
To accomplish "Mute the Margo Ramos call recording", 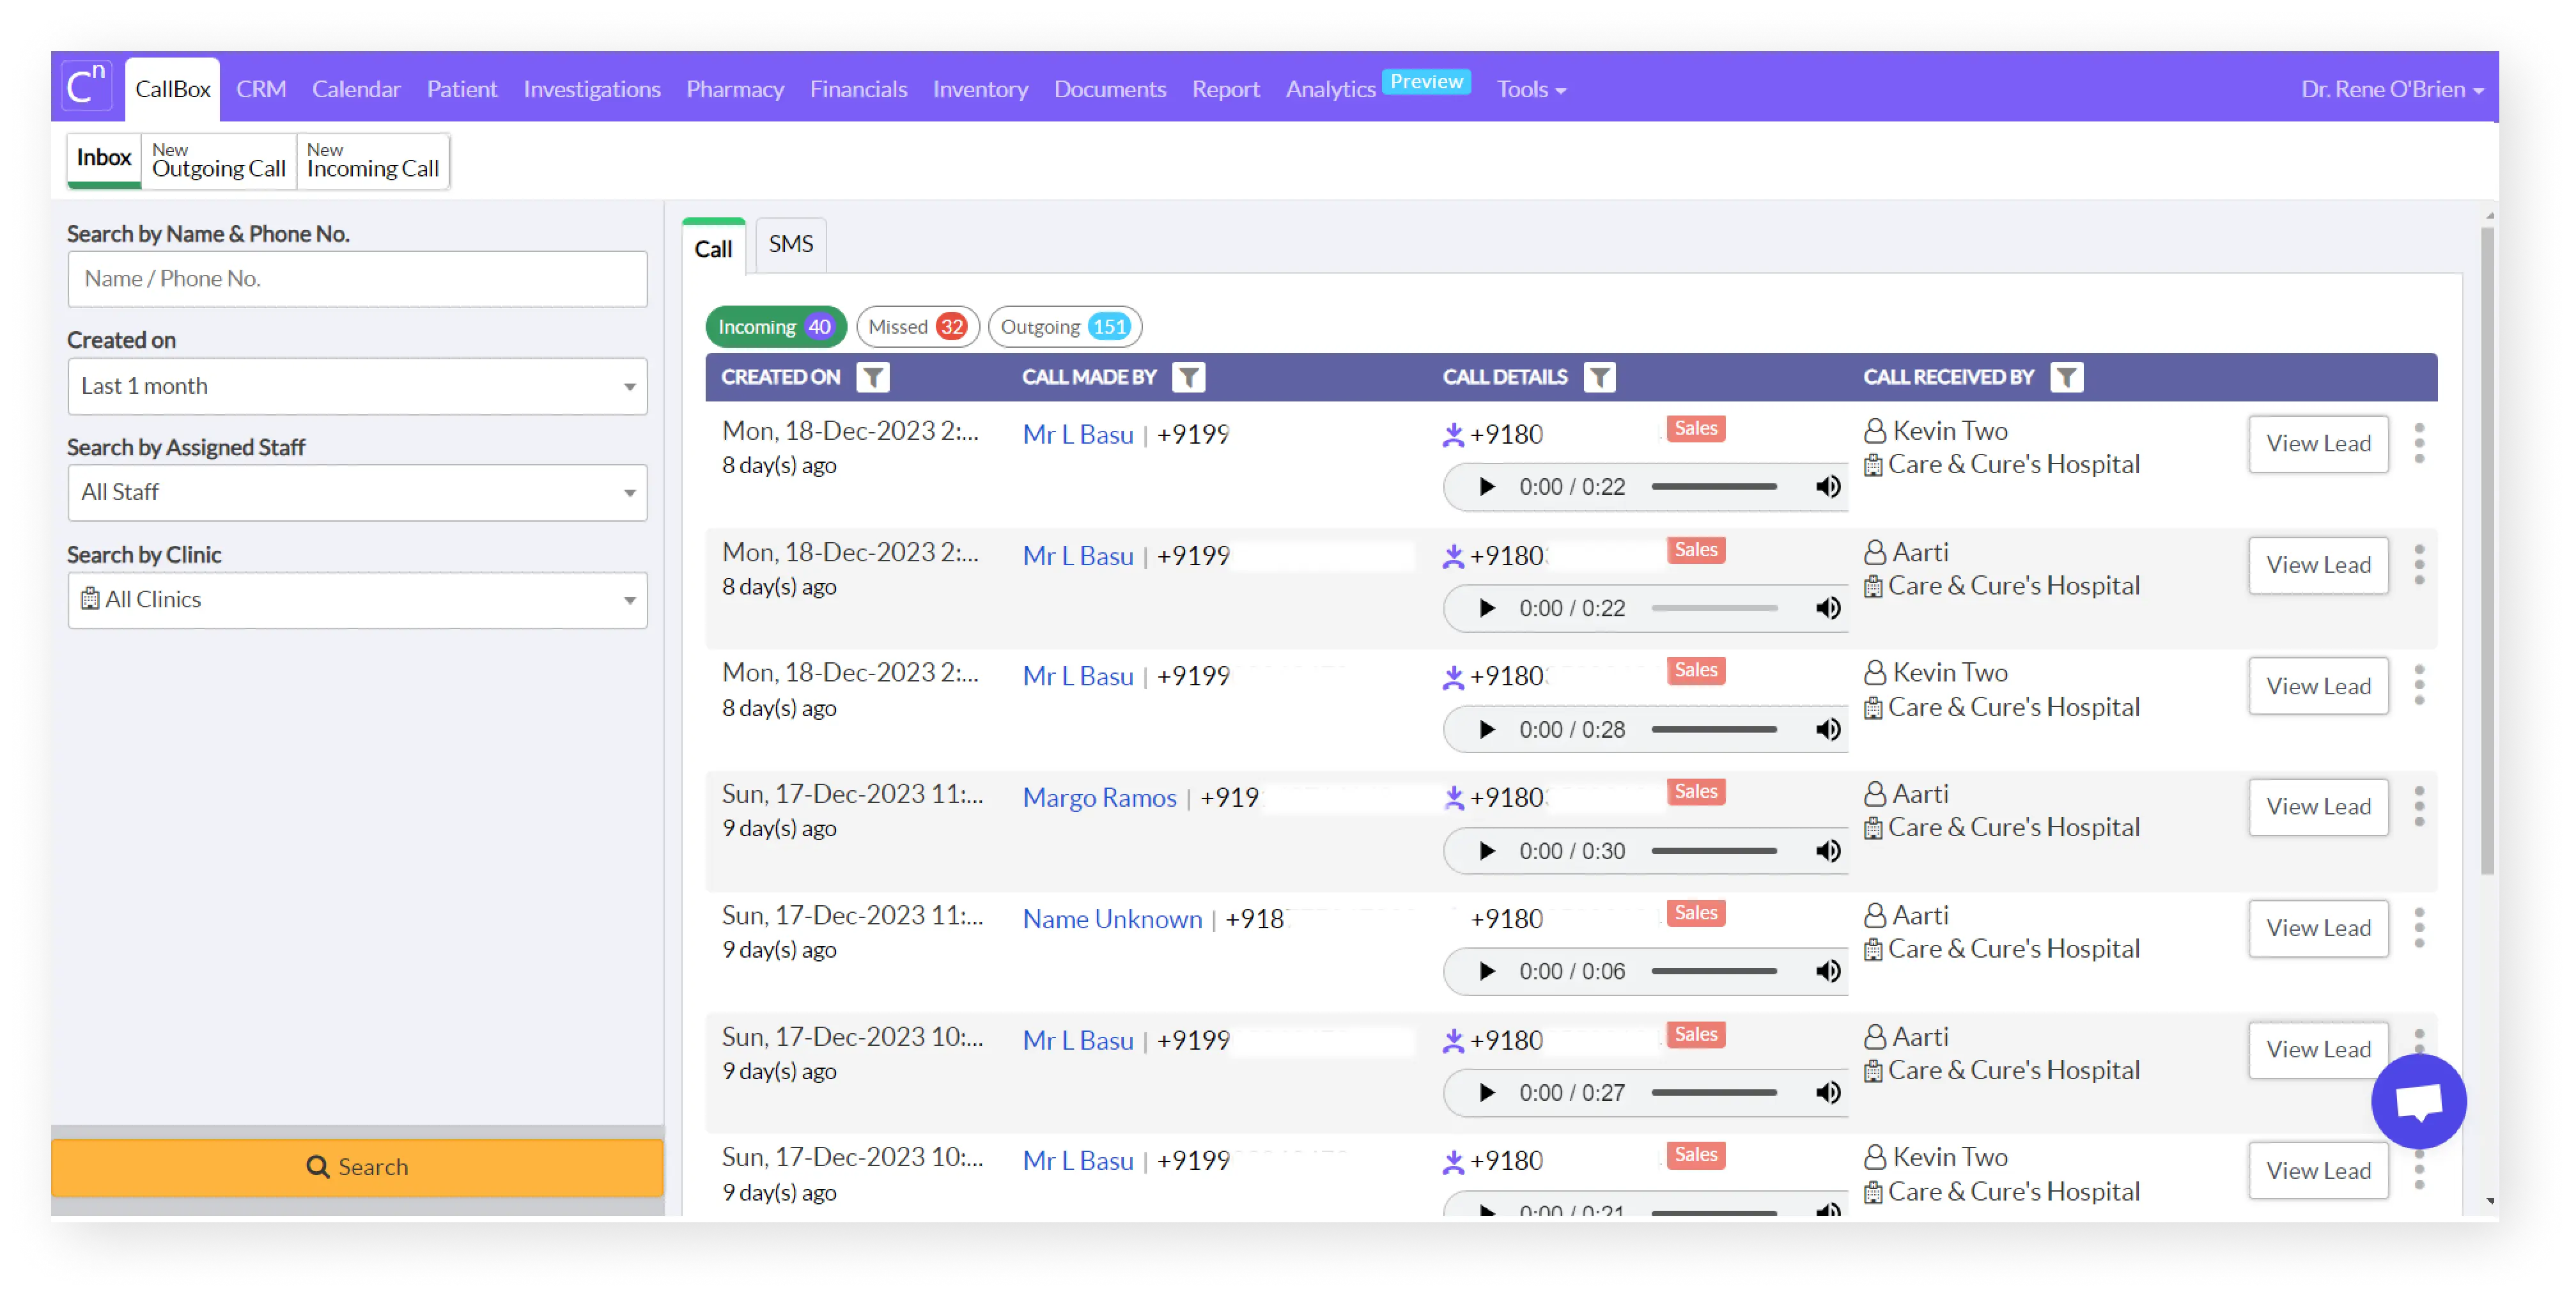I will tap(1827, 850).
